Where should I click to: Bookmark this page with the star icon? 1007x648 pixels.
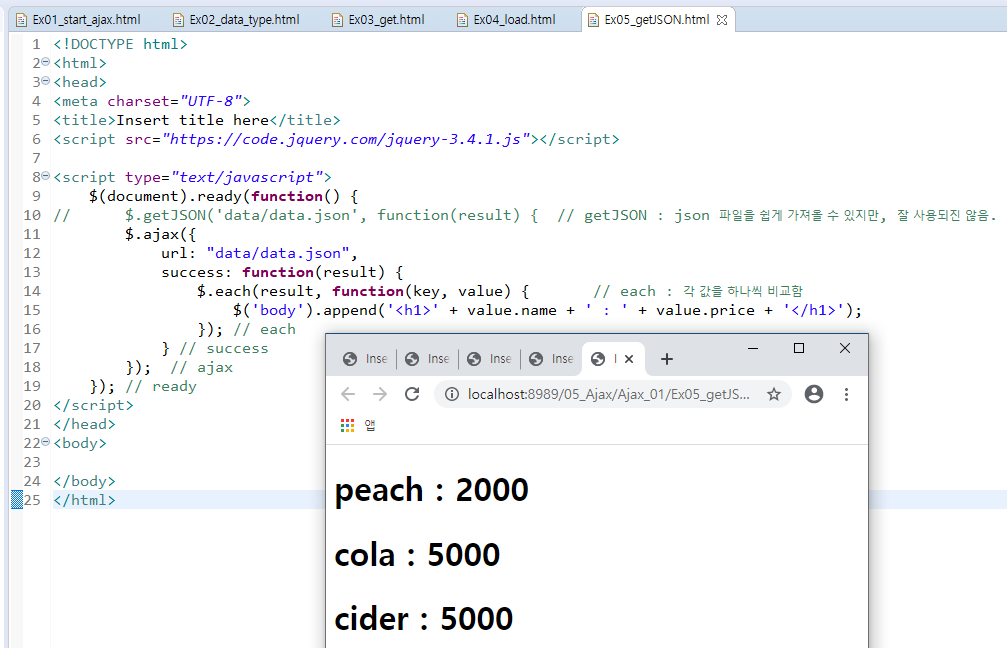coord(774,394)
